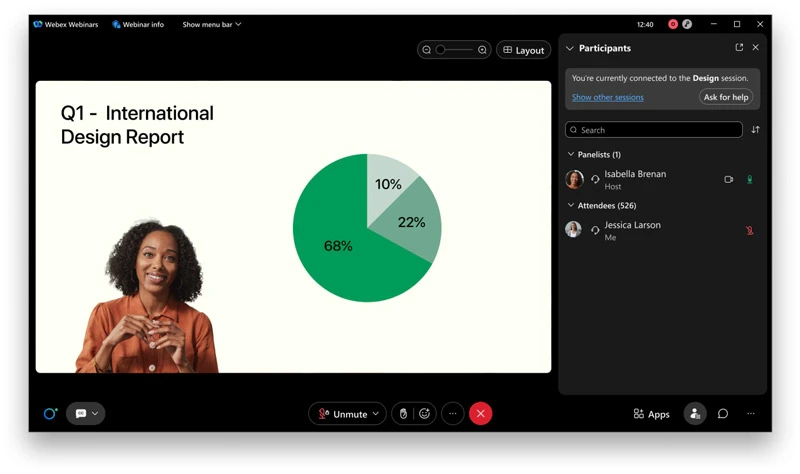Click the Webex Assistant icon
The image size is (800, 474).
(x=49, y=414)
